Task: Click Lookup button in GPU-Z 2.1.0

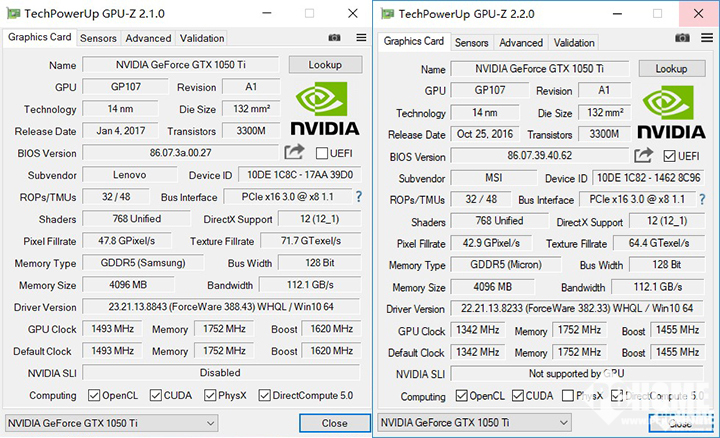Action: [x=325, y=65]
